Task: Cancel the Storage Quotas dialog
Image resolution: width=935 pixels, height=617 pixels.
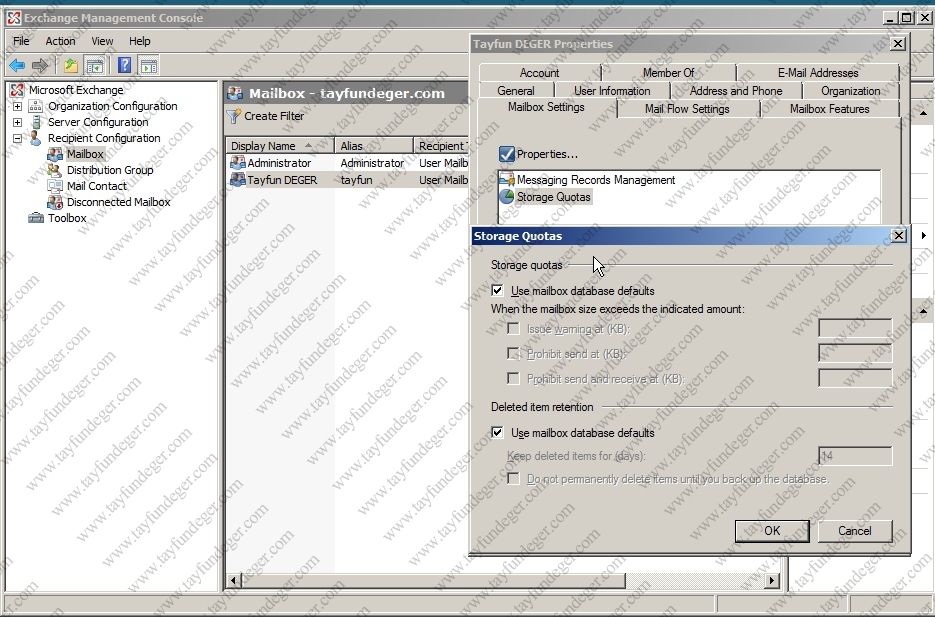Action: pos(854,531)
